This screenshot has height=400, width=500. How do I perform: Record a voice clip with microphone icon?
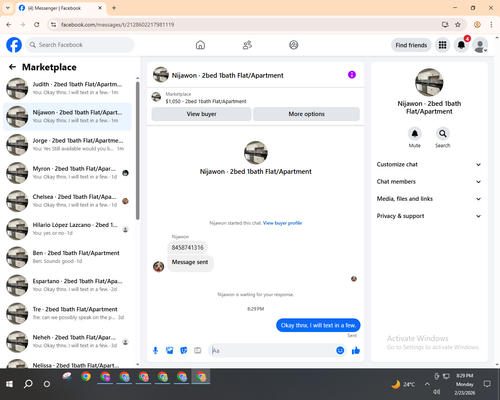[x=155, y=351]
